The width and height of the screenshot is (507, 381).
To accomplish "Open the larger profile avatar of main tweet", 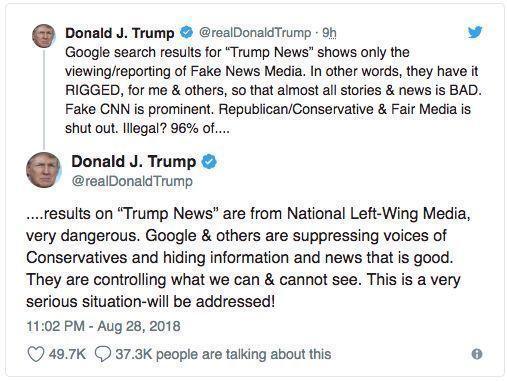I will point(43,170).
